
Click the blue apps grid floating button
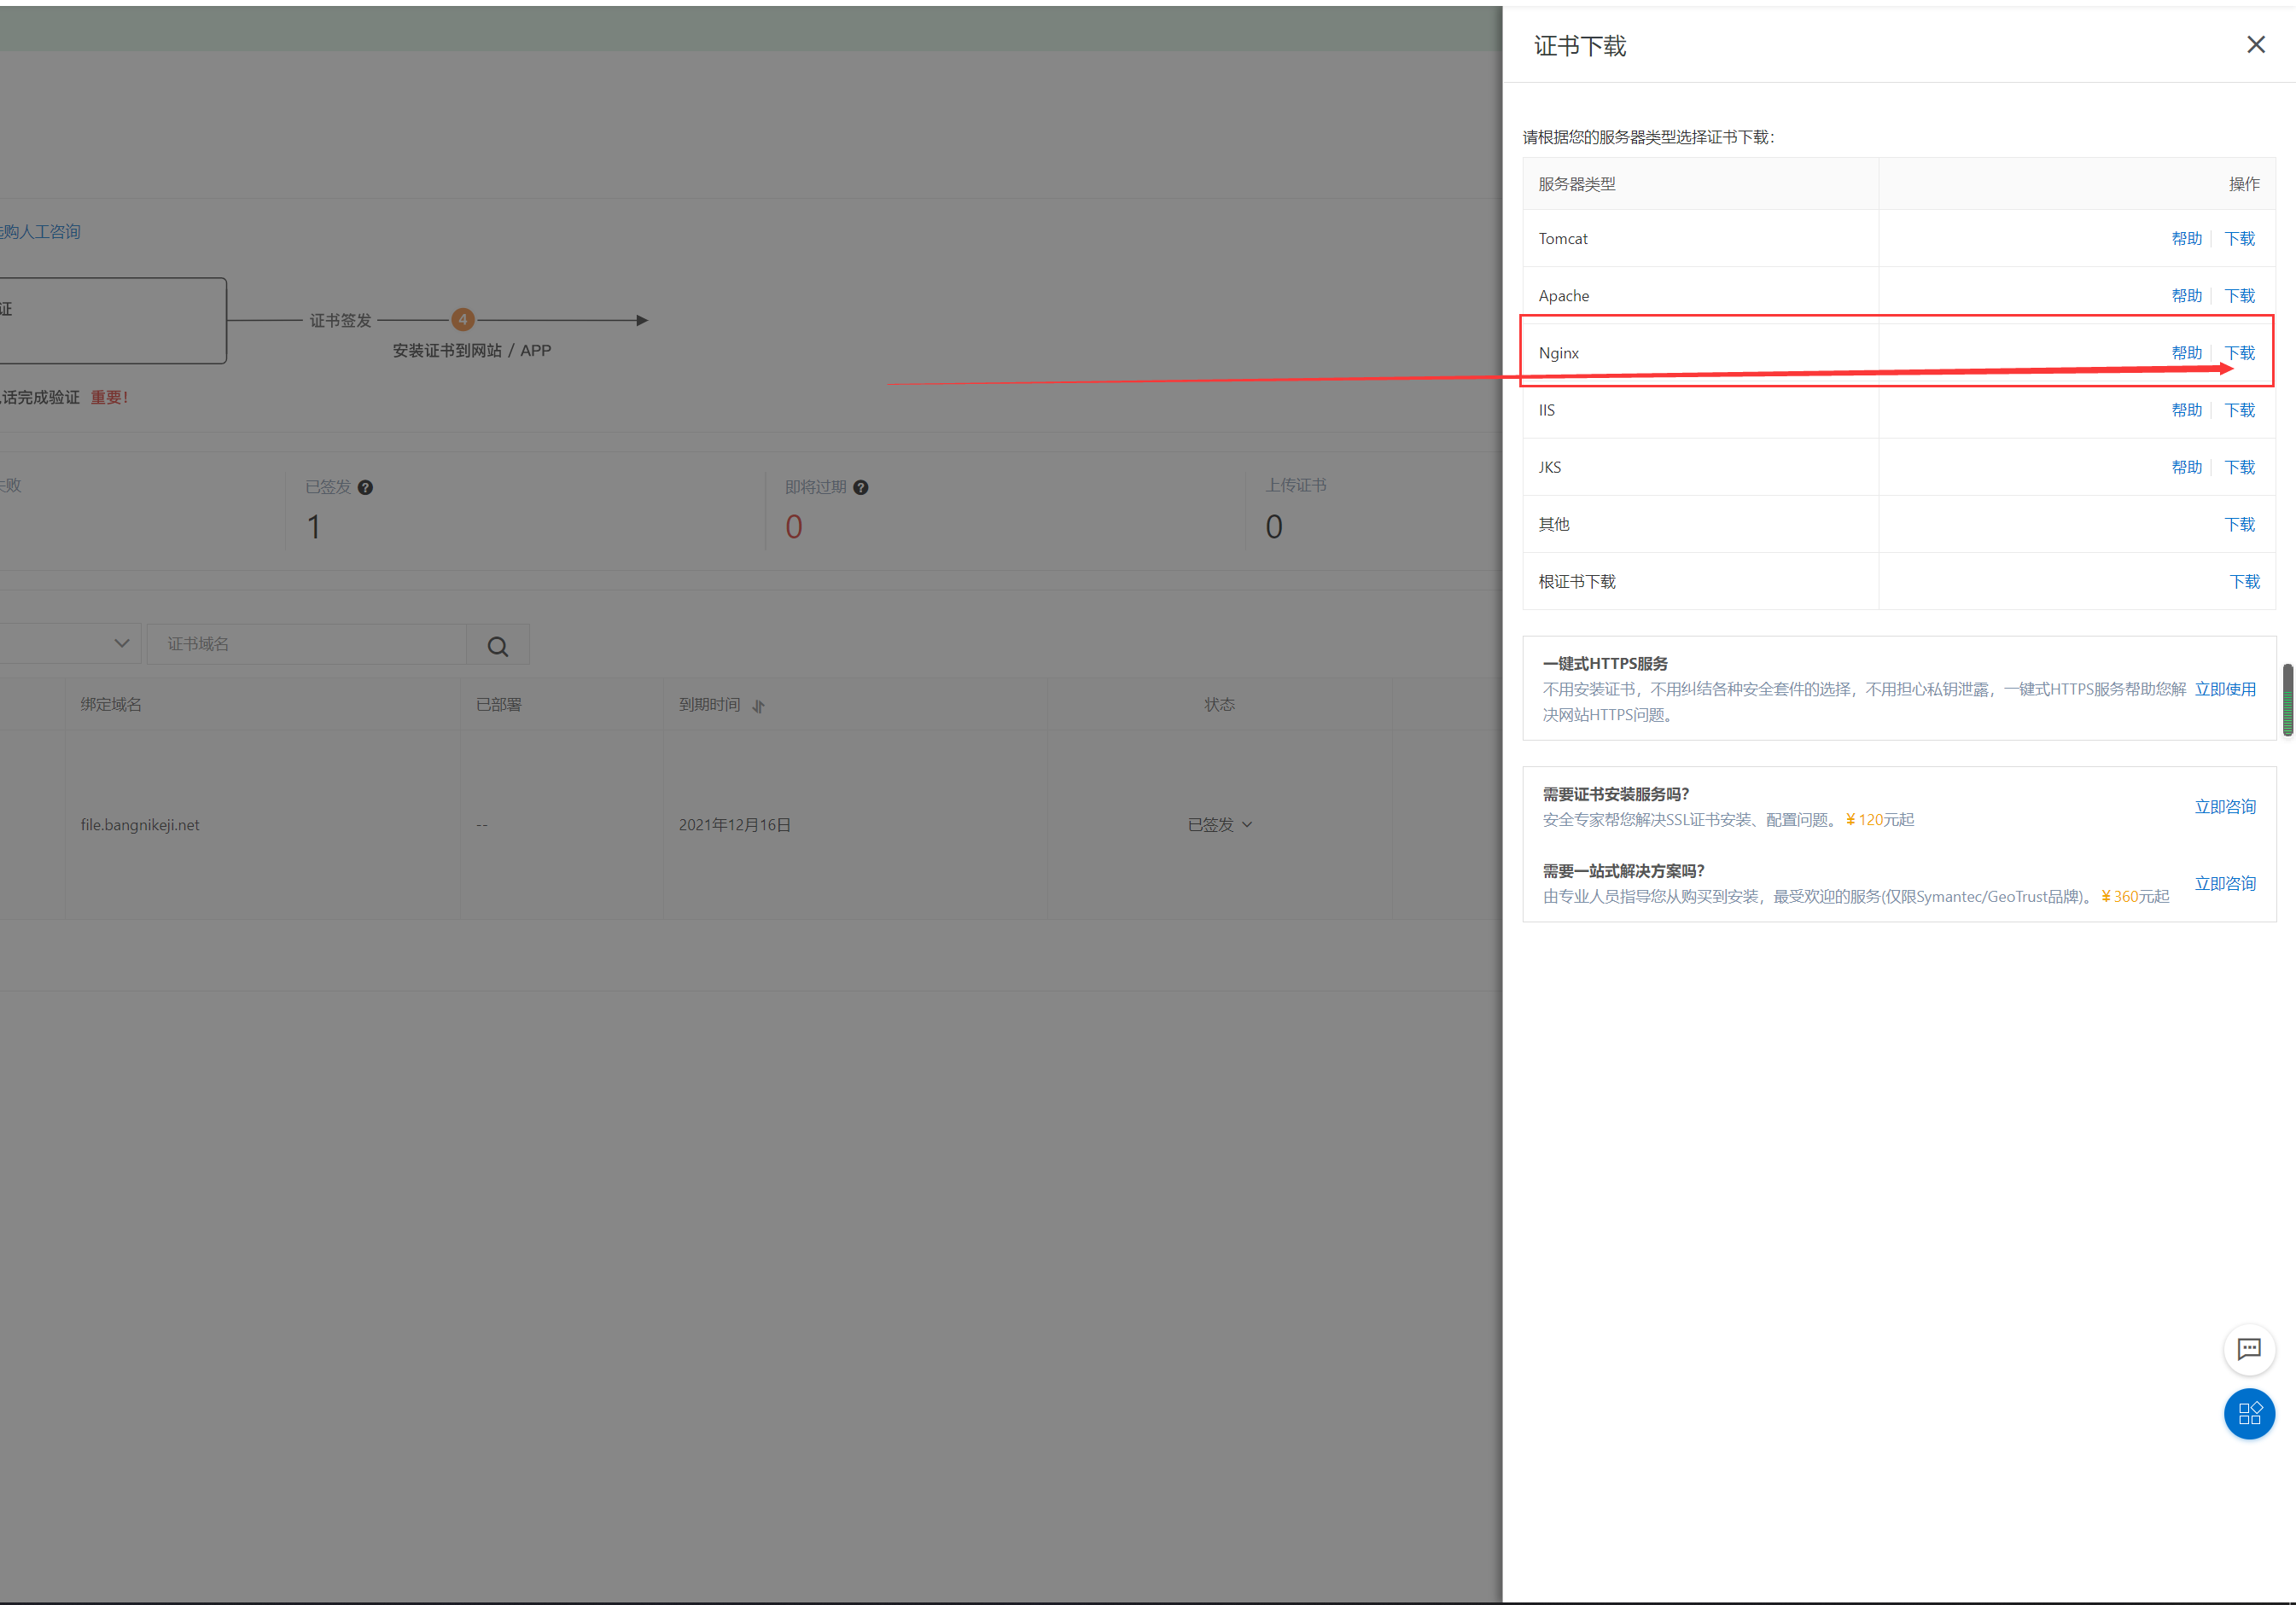[2248, 1413]
